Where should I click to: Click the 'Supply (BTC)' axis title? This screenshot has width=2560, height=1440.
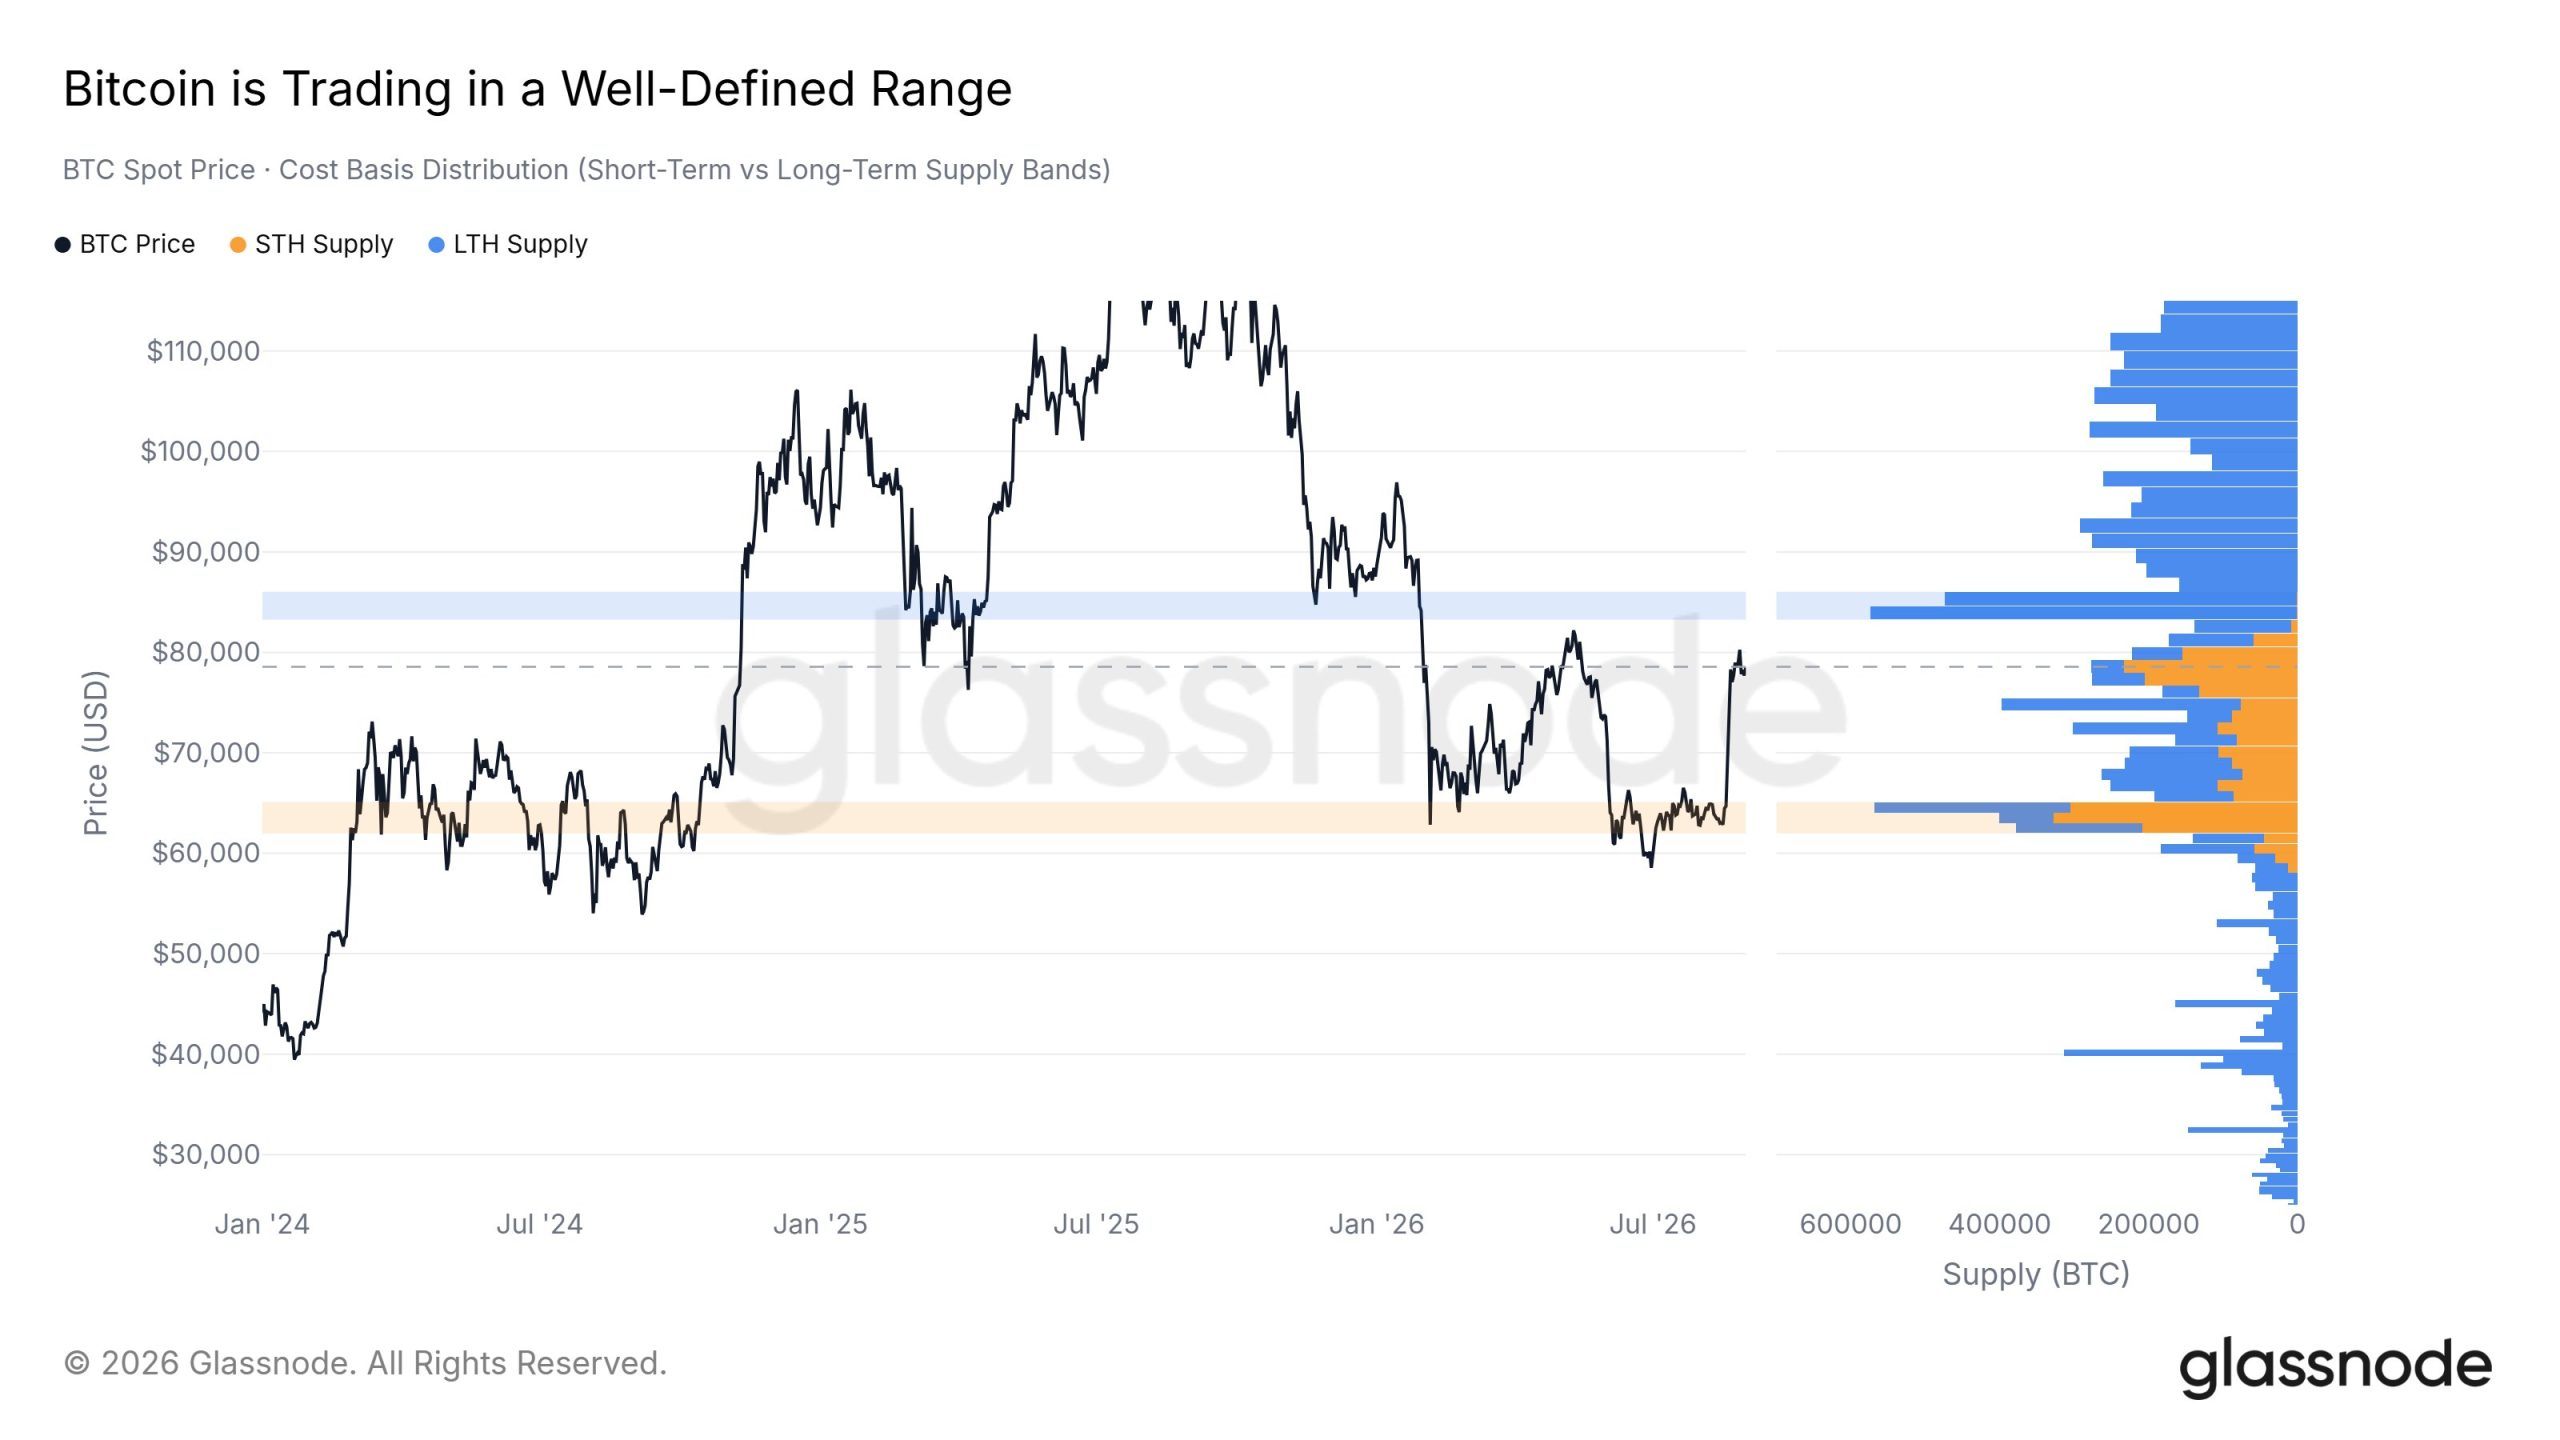coord(2036,1274)
